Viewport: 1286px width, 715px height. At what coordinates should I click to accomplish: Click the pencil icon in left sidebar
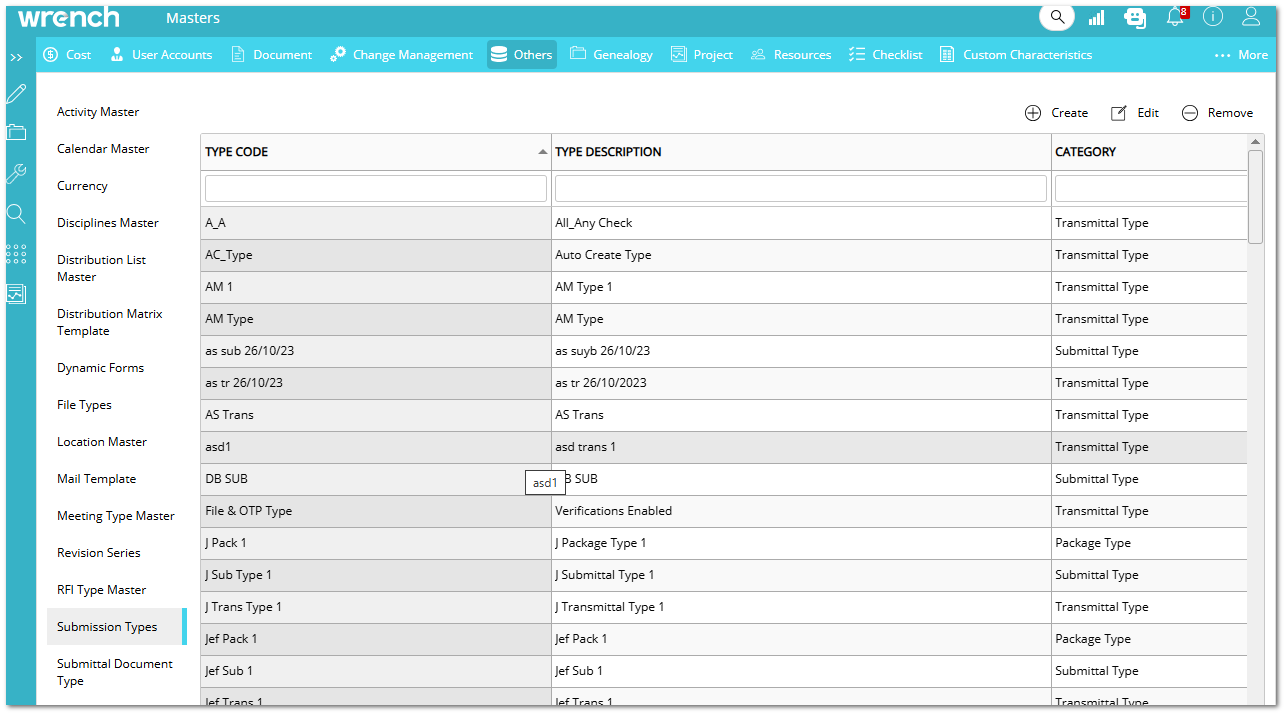pyautogui.click(x=16, y=94)
